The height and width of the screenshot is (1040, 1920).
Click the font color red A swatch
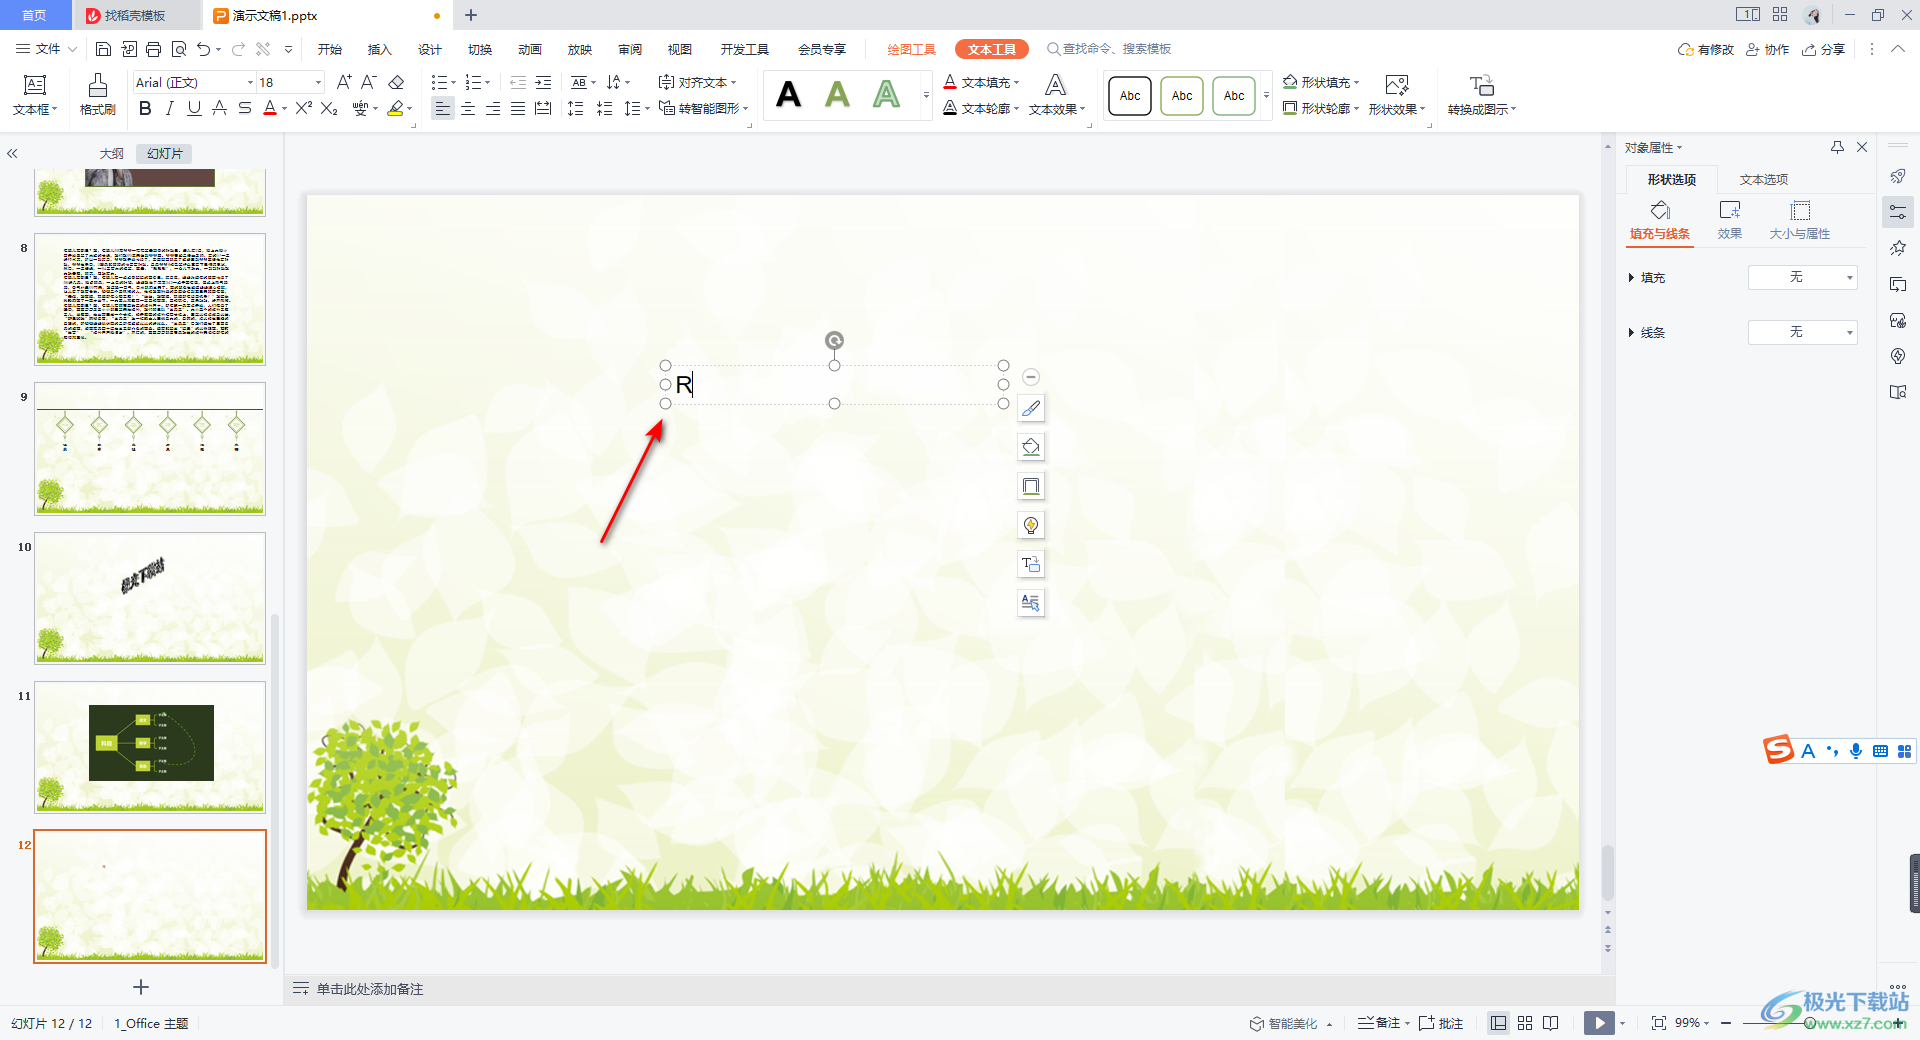coord(269,109)
